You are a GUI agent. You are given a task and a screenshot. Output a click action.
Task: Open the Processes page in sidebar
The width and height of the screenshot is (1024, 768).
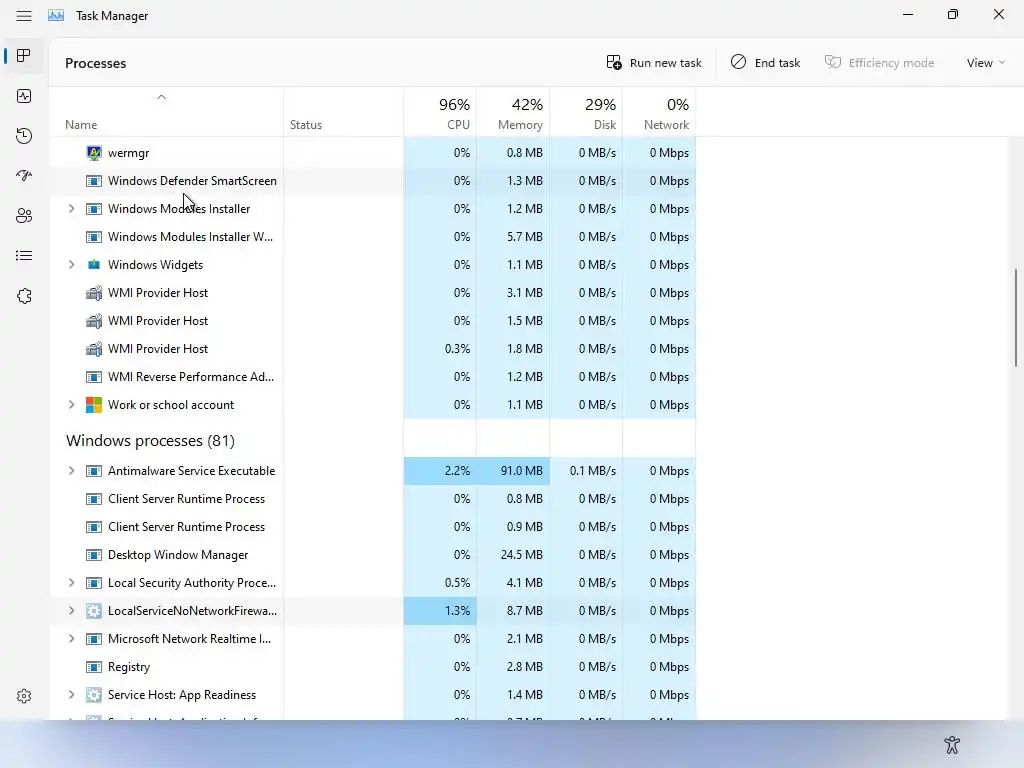(24, 56)
